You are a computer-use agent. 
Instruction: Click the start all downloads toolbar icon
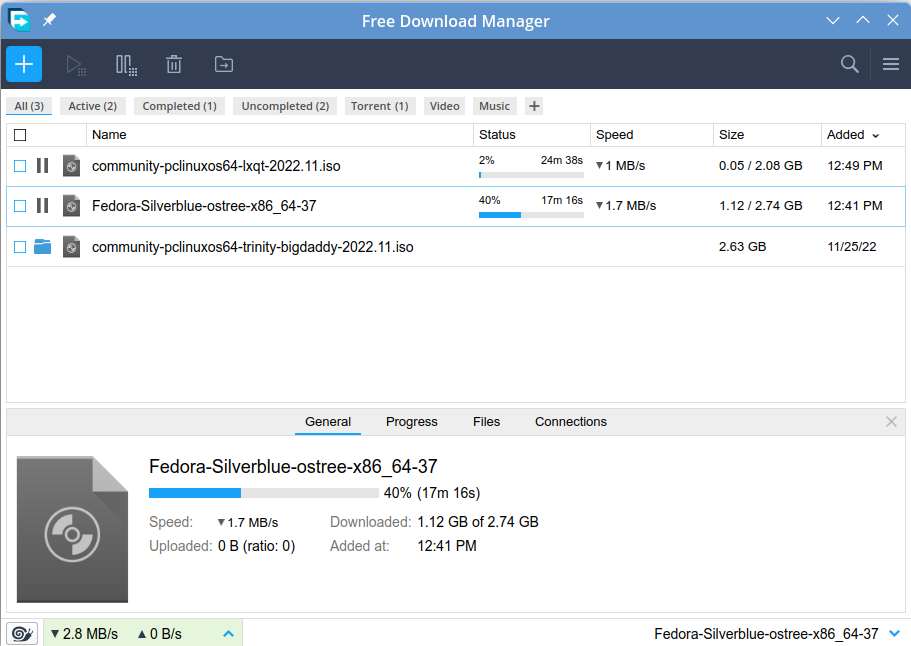76,64
